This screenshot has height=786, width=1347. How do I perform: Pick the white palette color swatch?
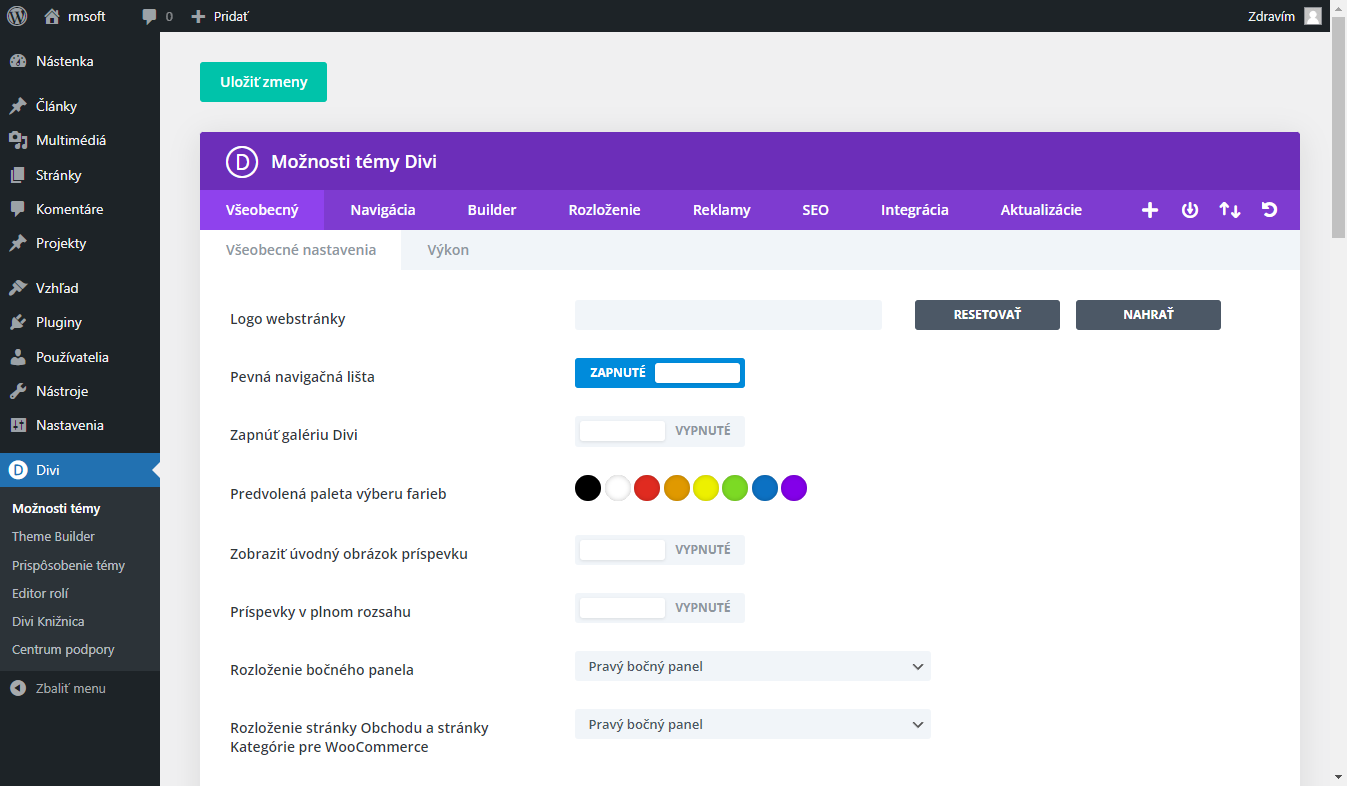[618, 488]
